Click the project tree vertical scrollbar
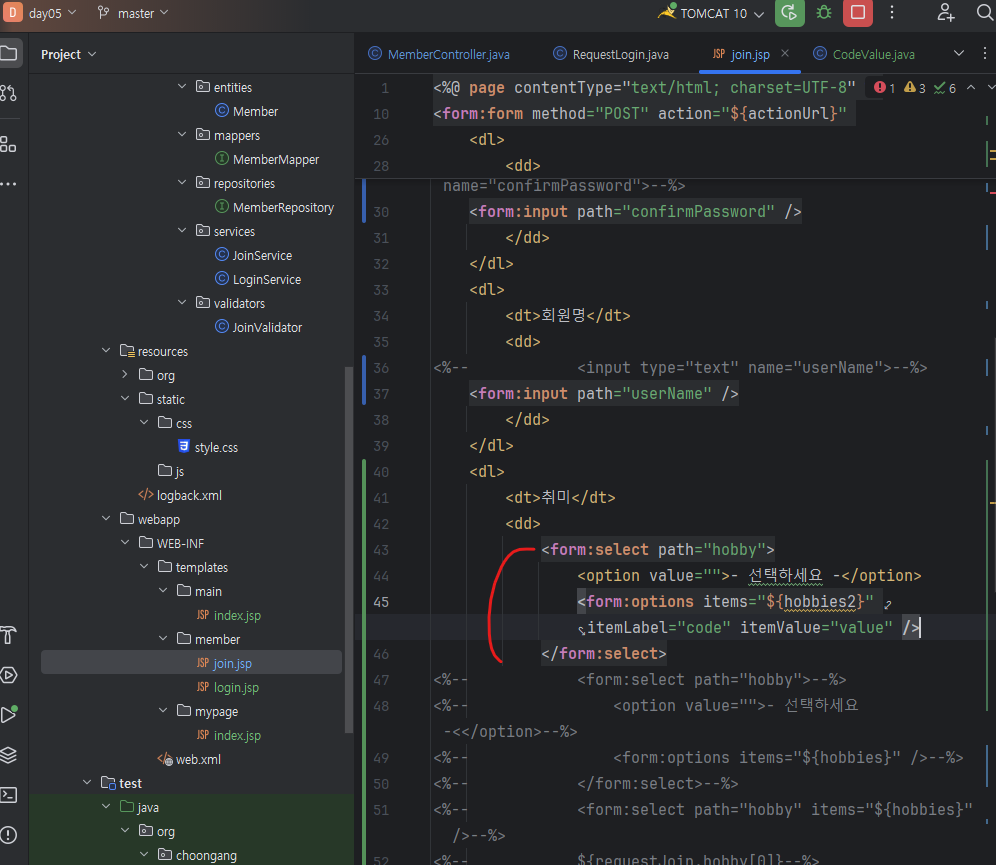 (348, 549)
